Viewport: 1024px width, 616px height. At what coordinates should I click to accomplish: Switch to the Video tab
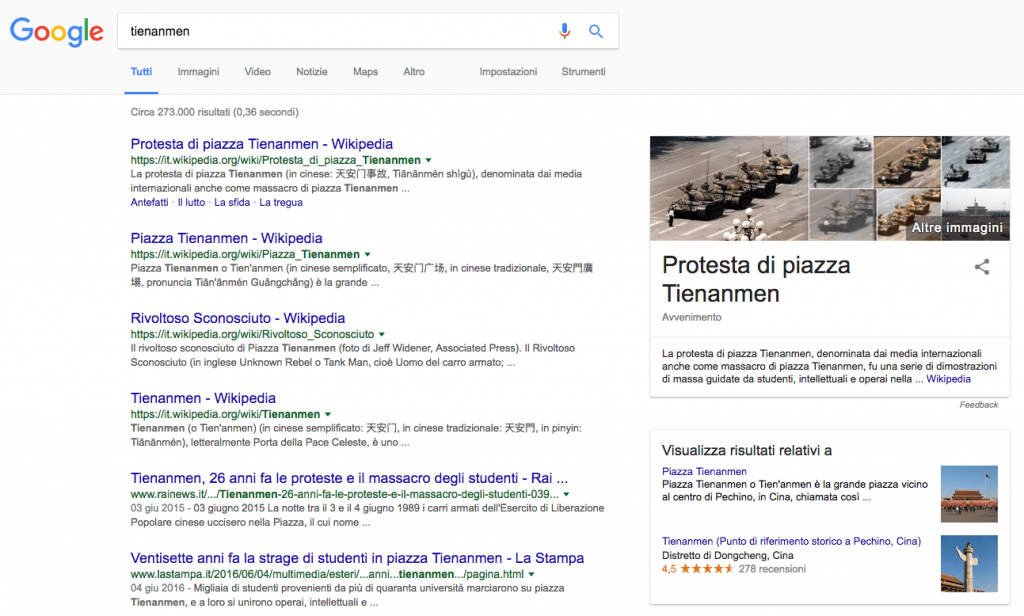pos(257,72)
